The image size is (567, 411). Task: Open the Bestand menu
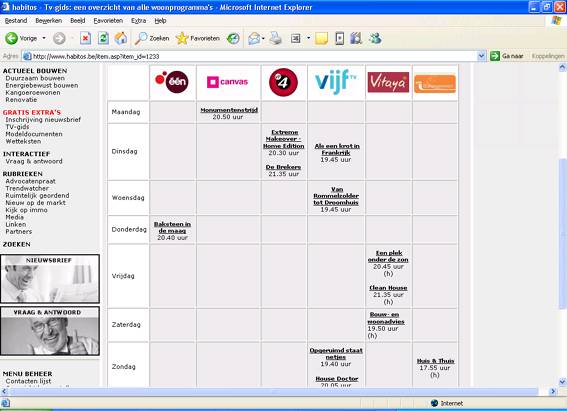coord(16,21)
